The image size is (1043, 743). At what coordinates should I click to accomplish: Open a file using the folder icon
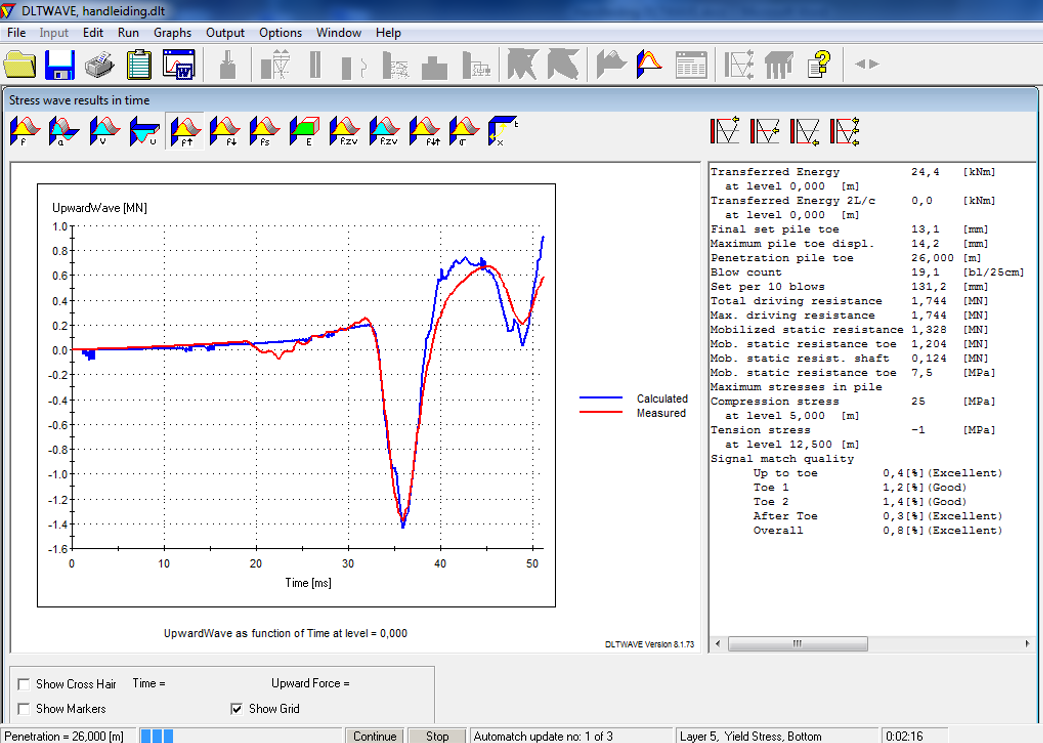(20, 64)
